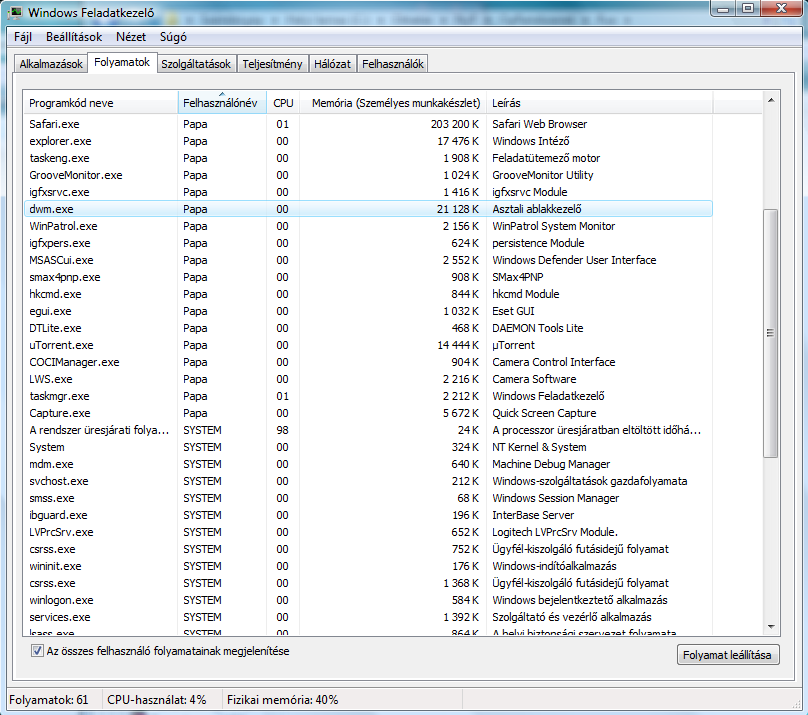Select the winlogon.exe process row
808x715 pixels.
pyautogui.click(x=368, y=600)
